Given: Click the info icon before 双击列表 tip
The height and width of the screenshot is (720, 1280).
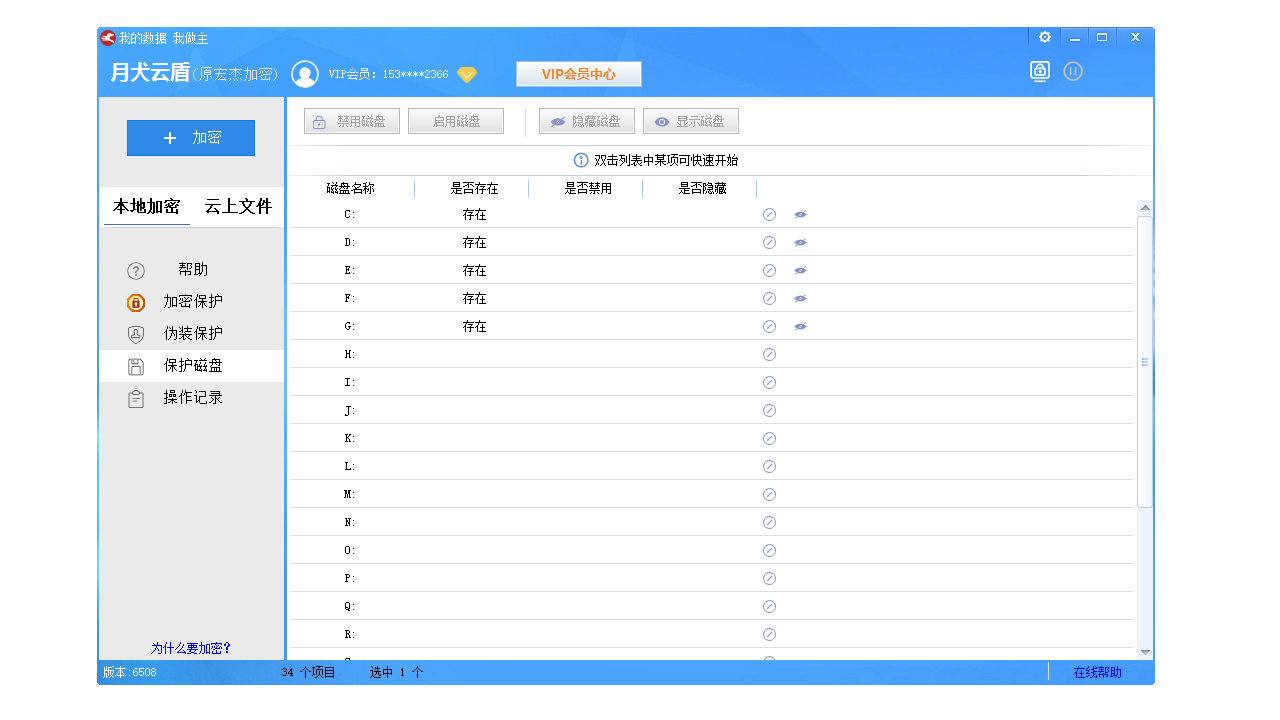Looking at the screenshot, I should pos(579,159).
